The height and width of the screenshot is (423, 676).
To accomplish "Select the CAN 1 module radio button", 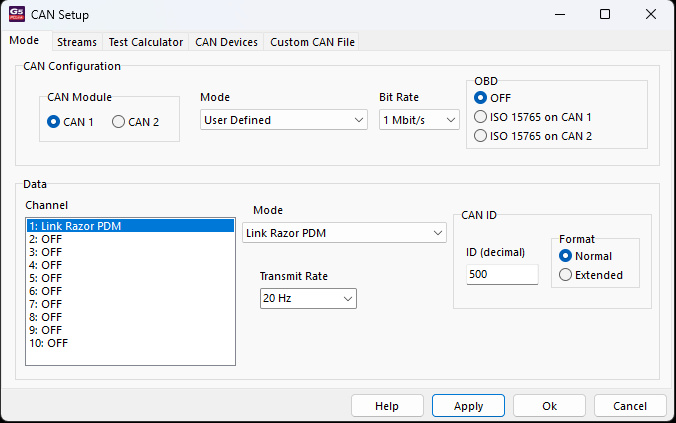I will (x=54, y=122).
